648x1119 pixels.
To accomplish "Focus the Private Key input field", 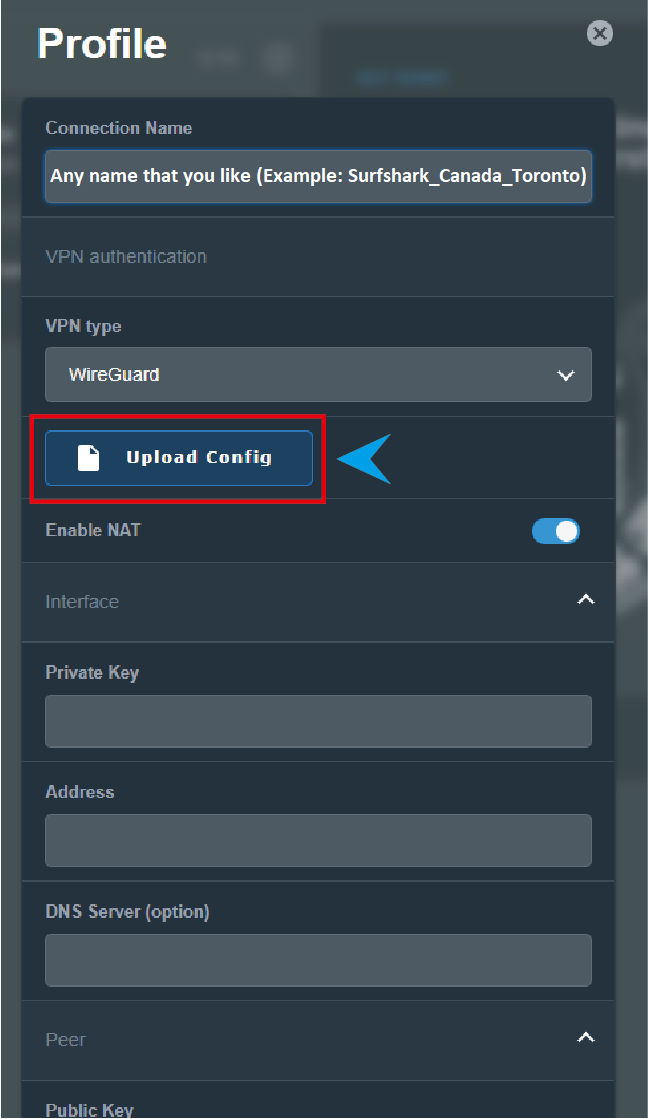I will click(x=318, y=721).
